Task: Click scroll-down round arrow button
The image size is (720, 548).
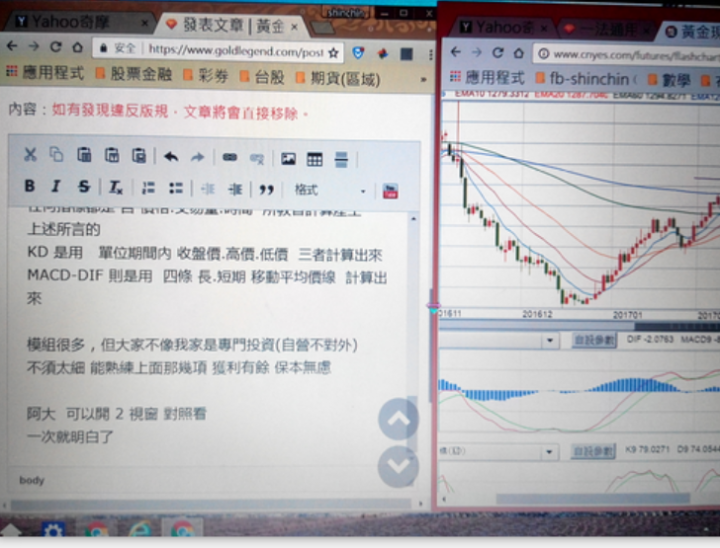Action: click(x=398, y=466)
